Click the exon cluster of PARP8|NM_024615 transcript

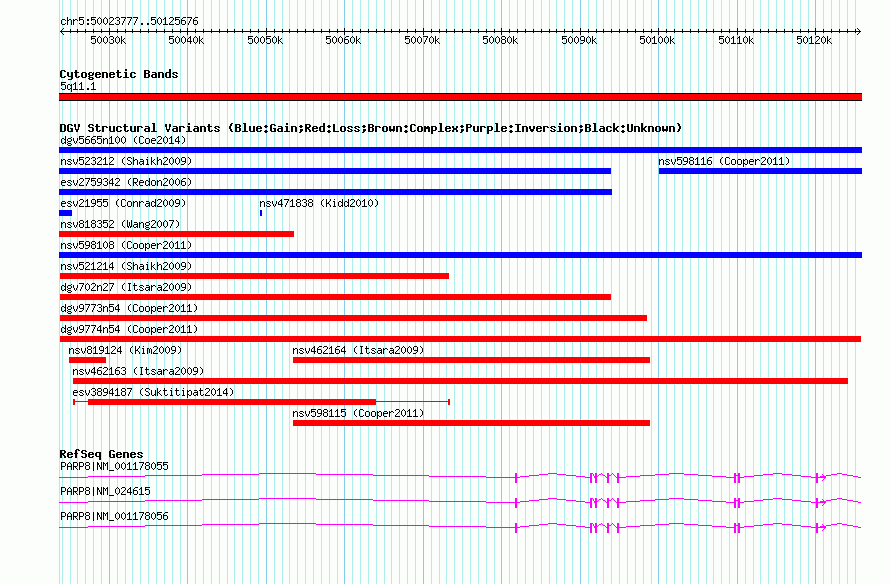click(604, 503)
